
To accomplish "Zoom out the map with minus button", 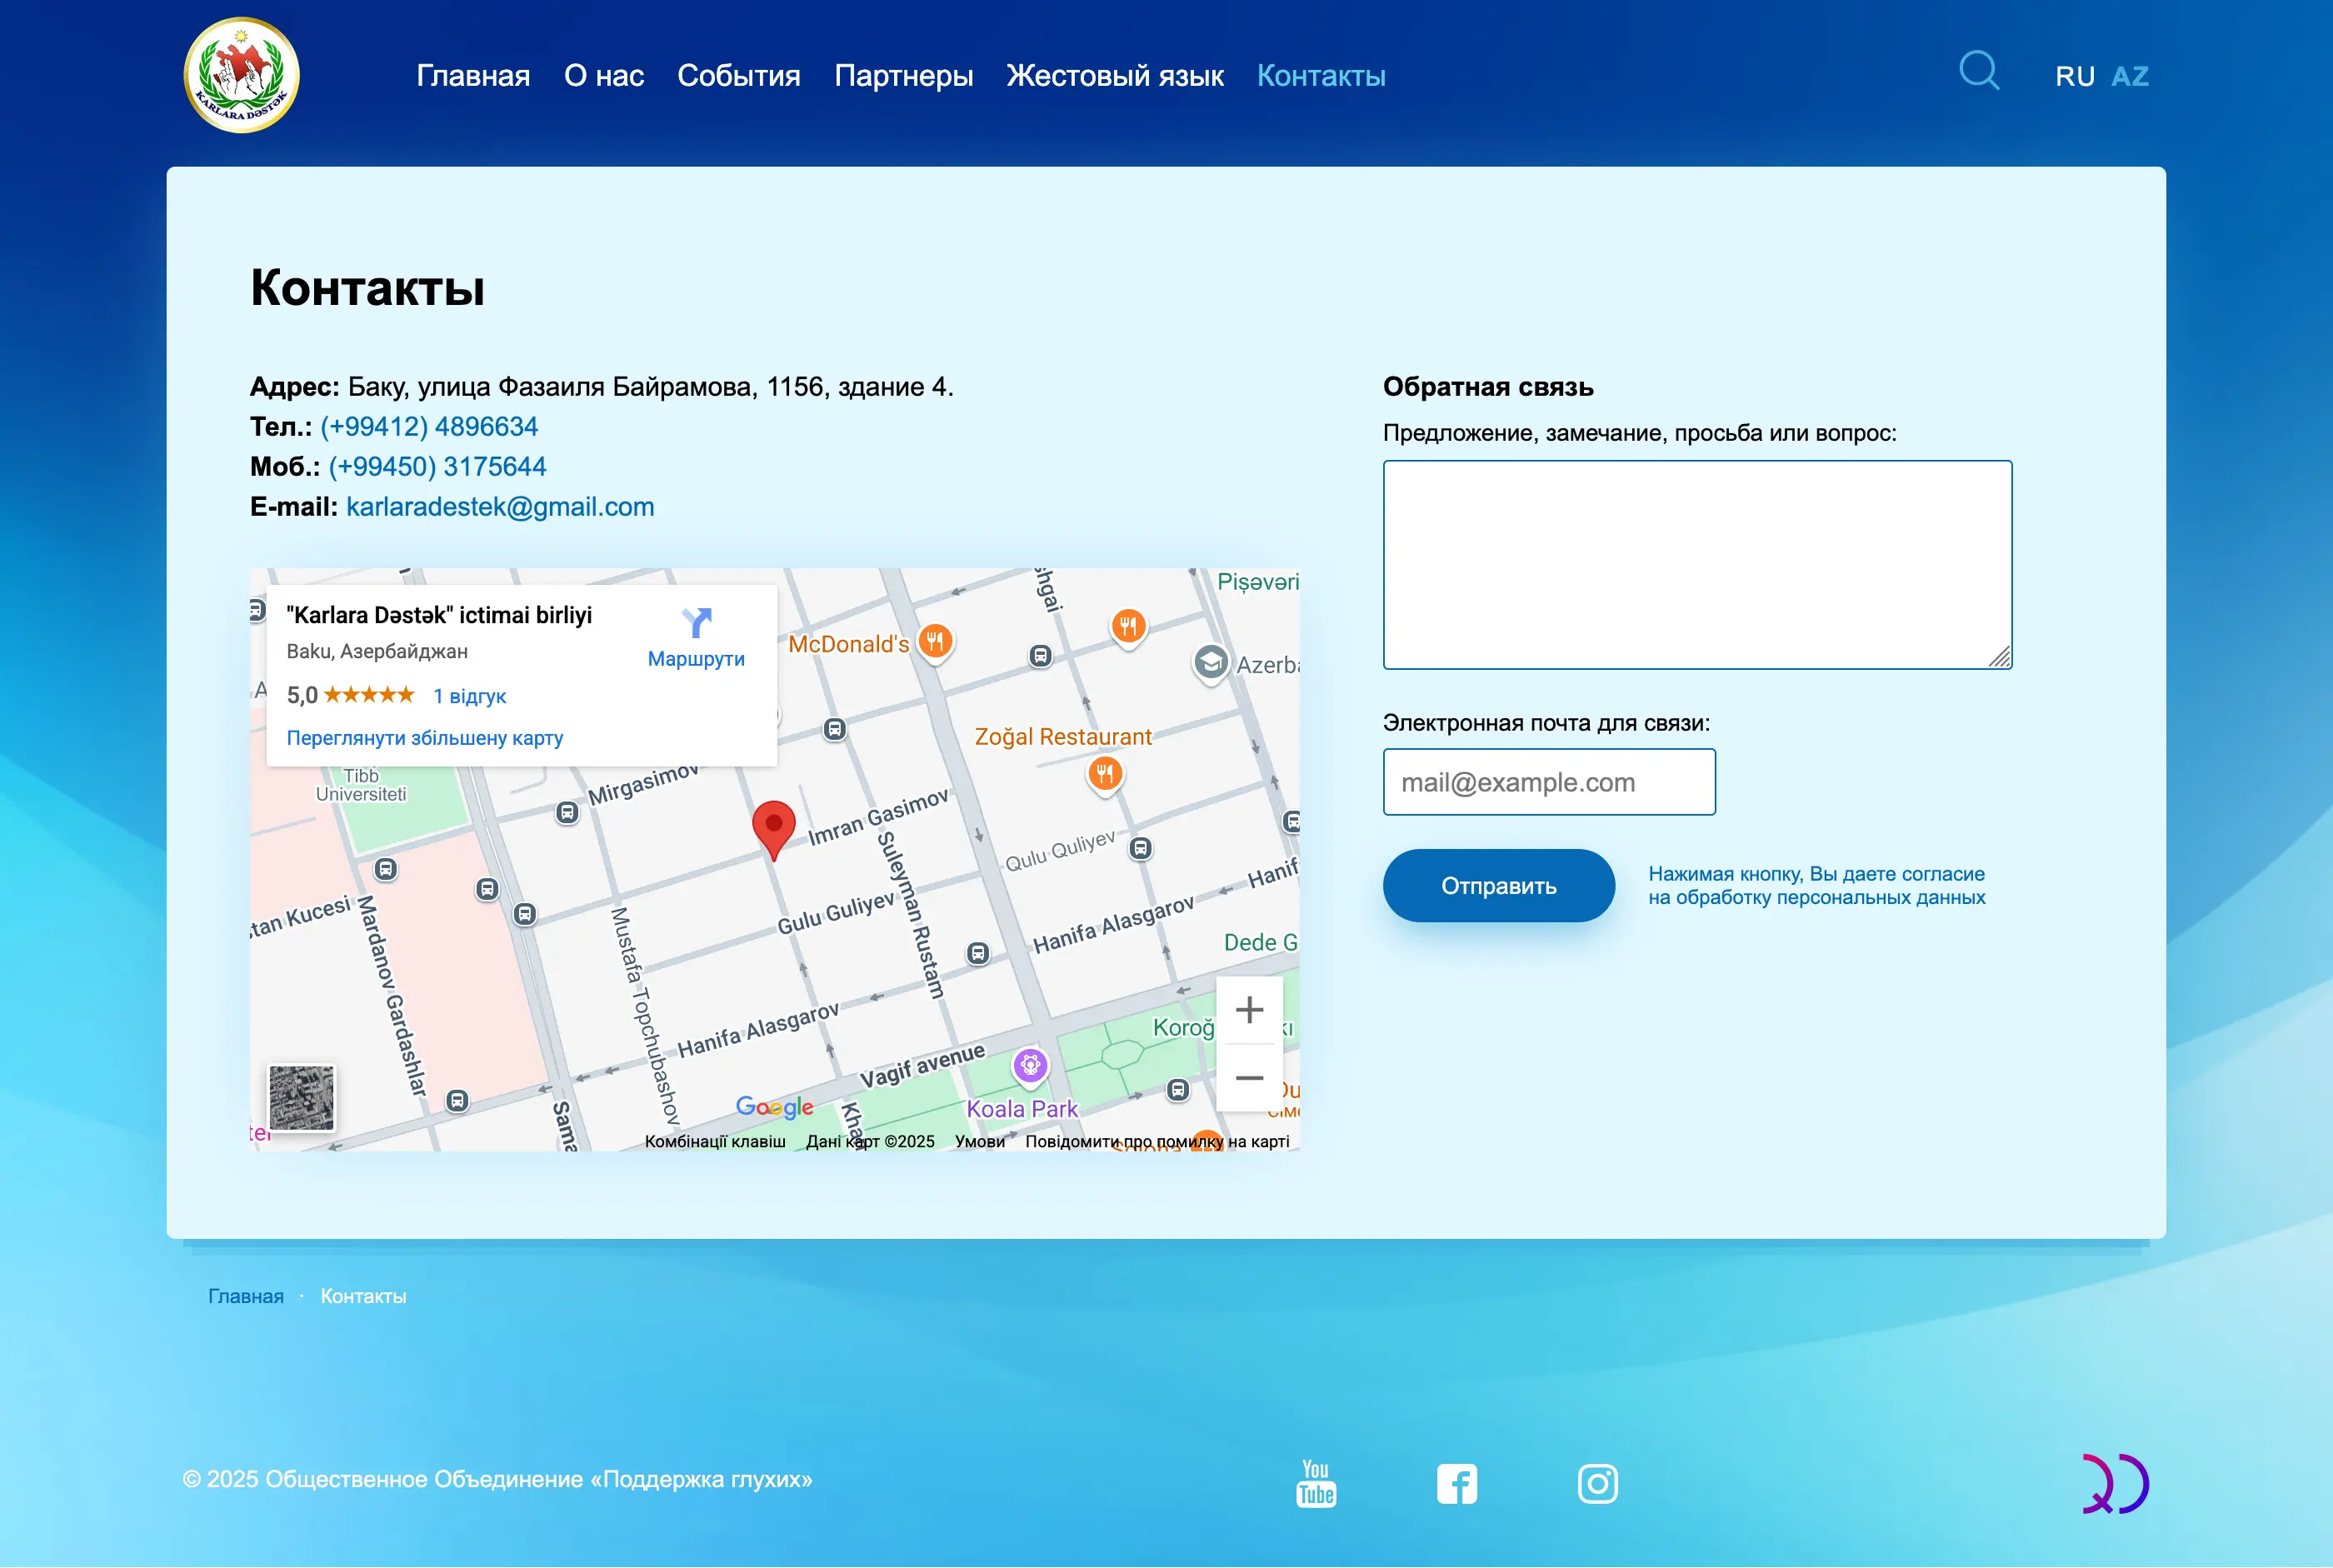I will click(1249, 1078).
